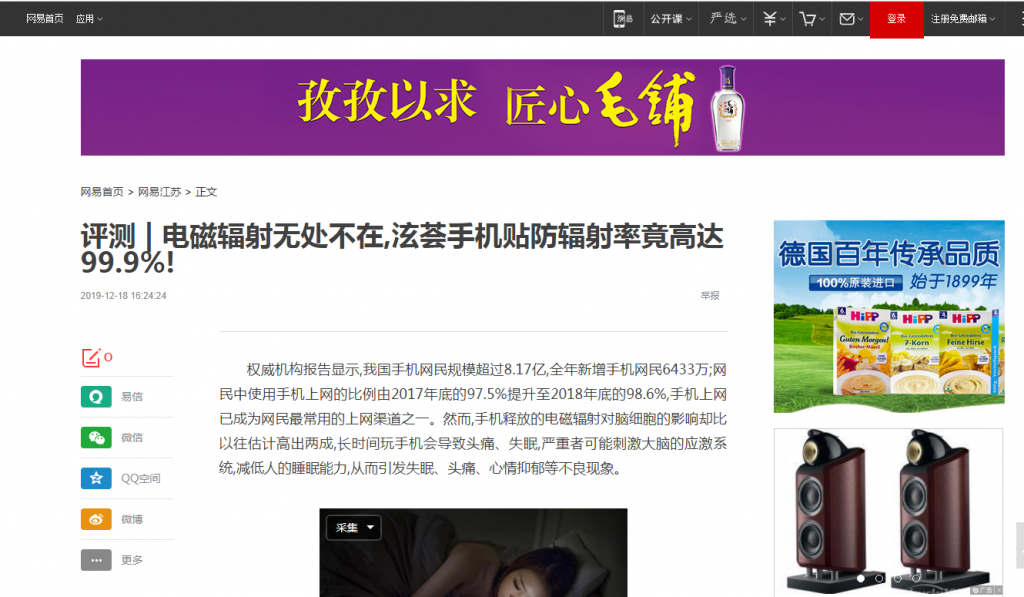The height and width of the screenshot is (597, 1024).
Task: Click the grey side tab at the right edge
Action: (1019, 545)
